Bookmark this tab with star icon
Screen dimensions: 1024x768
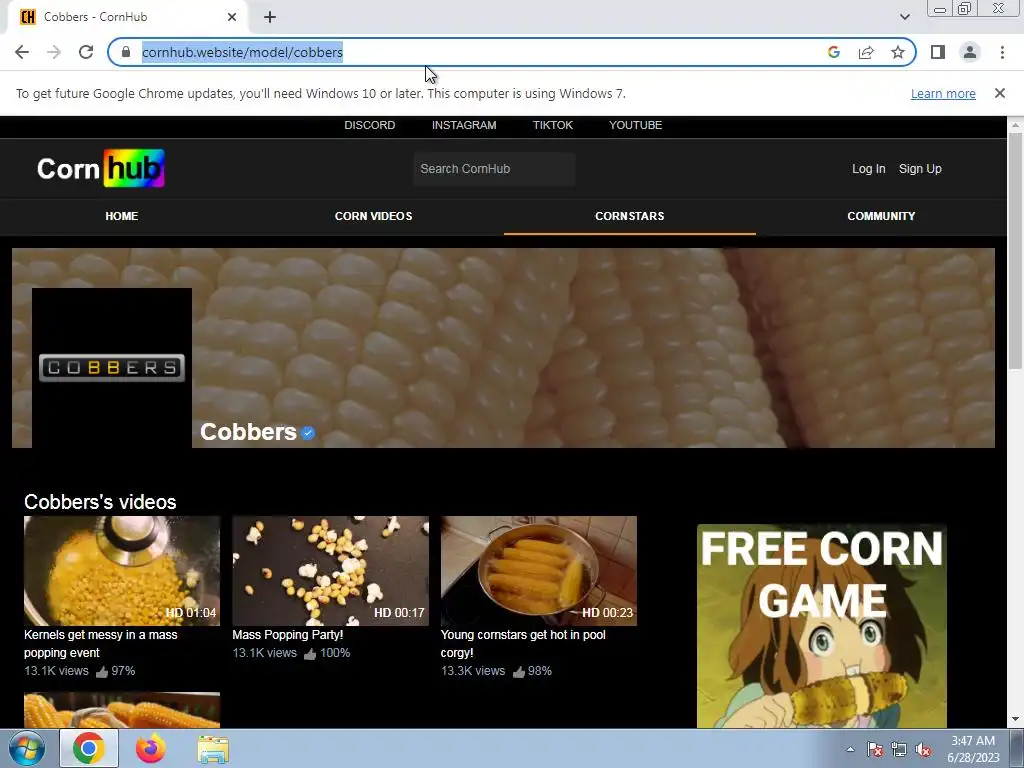898,52
